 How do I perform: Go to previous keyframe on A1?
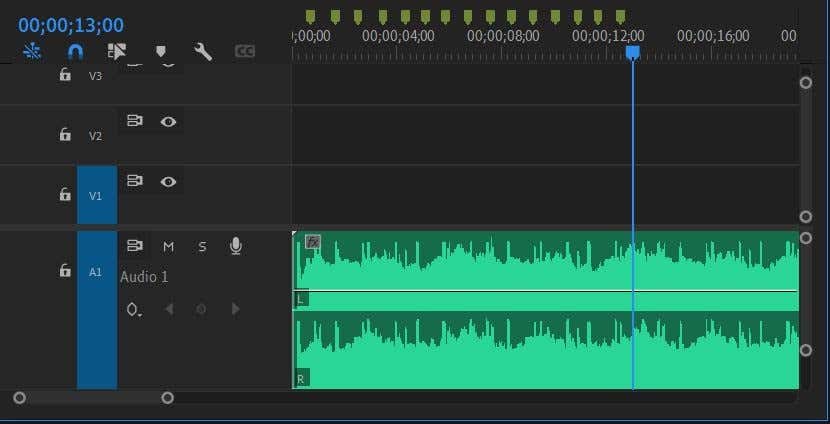point(169,309)
